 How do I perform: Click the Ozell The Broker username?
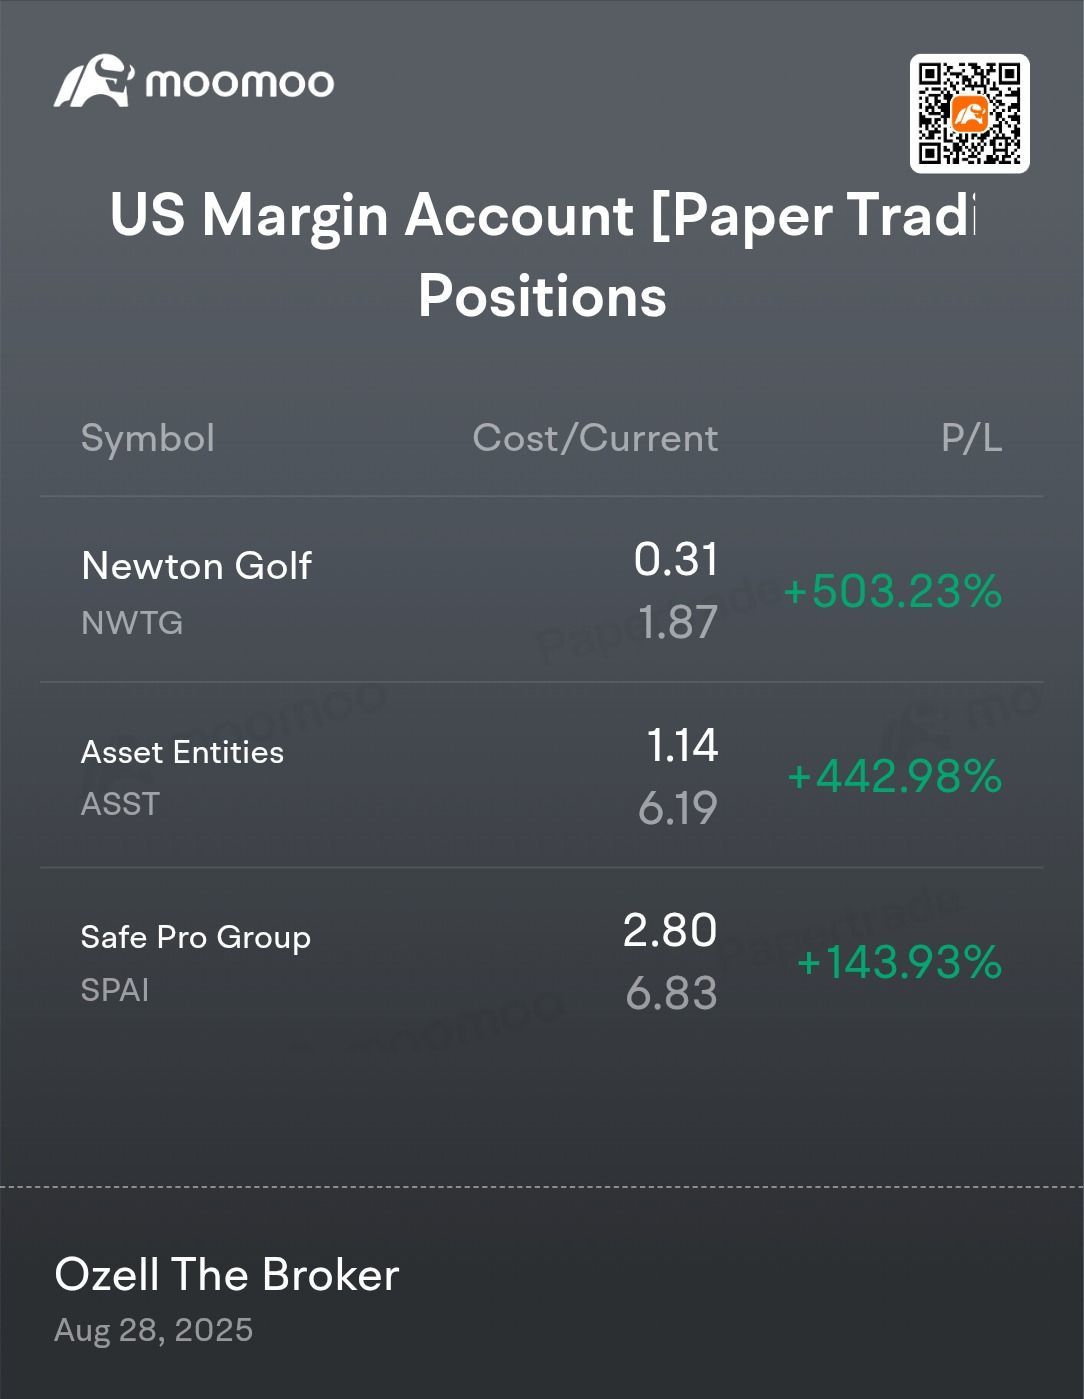(227, 1275)
